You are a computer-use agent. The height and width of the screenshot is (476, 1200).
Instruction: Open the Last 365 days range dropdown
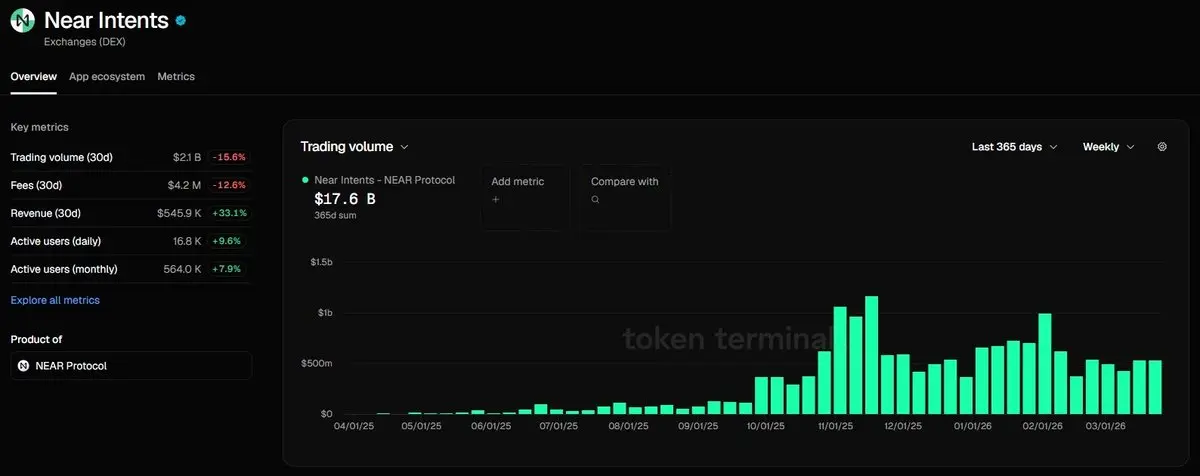(1015, 147)
